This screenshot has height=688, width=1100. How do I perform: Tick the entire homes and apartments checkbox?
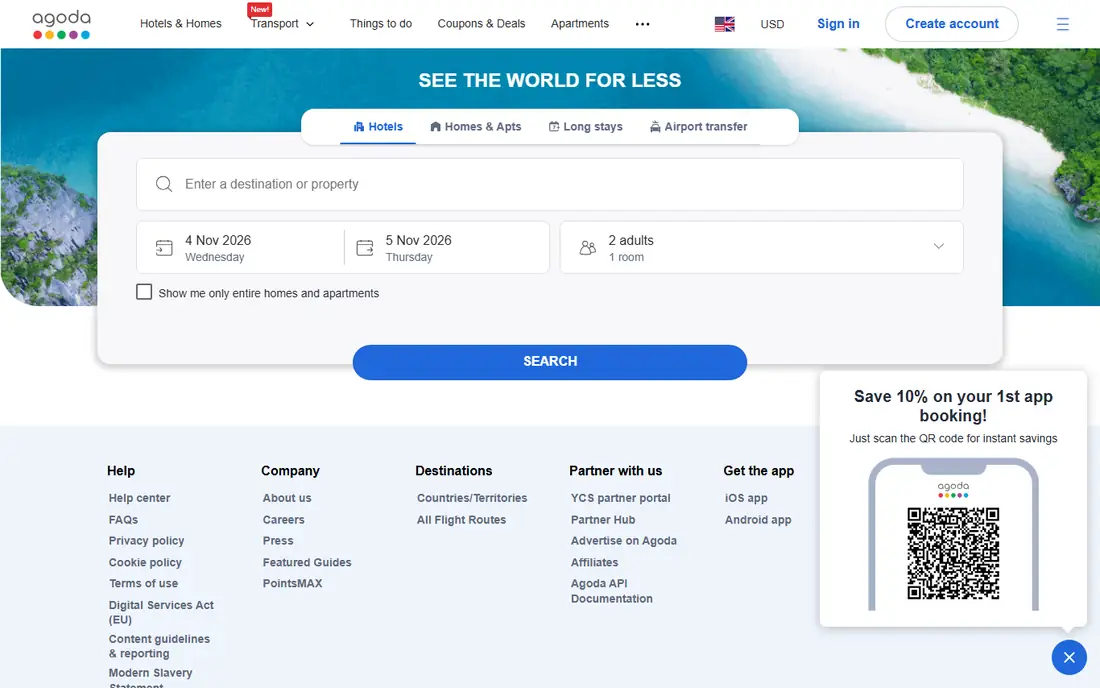pyautogui.click(x=144, y=292)
